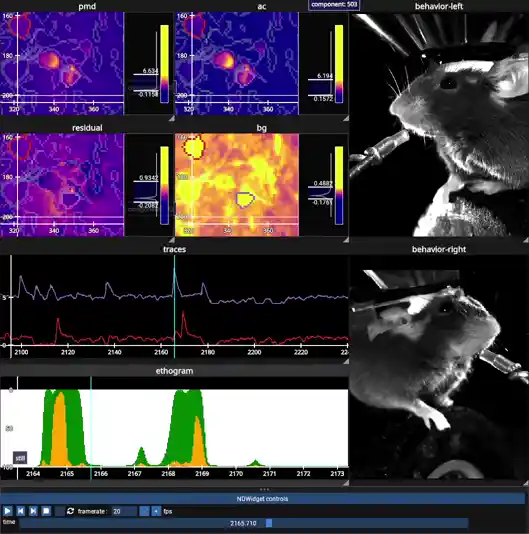Click the bg colorbar gradient
This screenshot has width=529, height=534.
pyautogui.click(x=339, y=185)
